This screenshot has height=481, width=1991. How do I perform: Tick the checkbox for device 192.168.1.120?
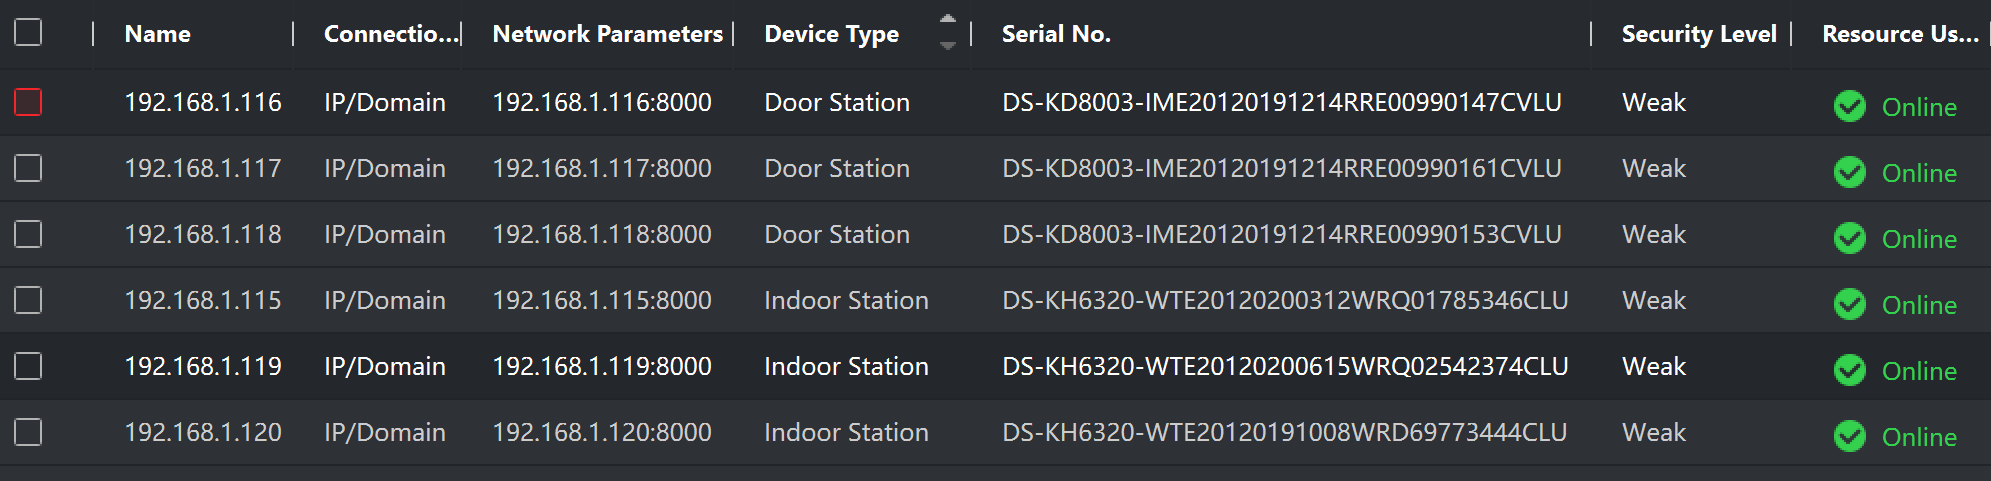click(x=28, y=432)
